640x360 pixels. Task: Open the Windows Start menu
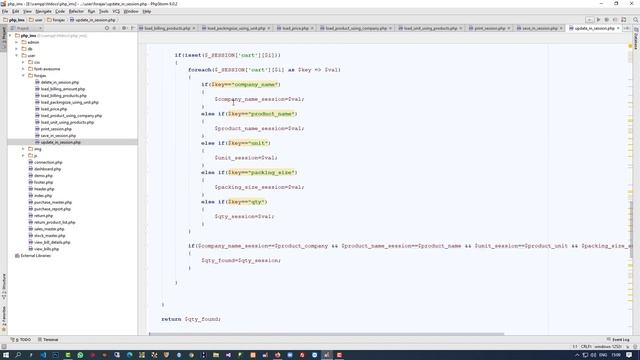(6, 355)
